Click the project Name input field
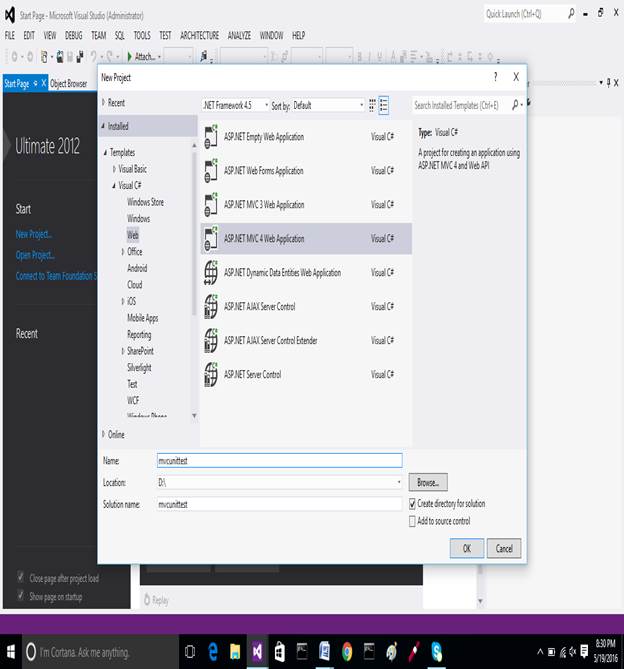This screenshot has width=624, height=669. [279, 461]
